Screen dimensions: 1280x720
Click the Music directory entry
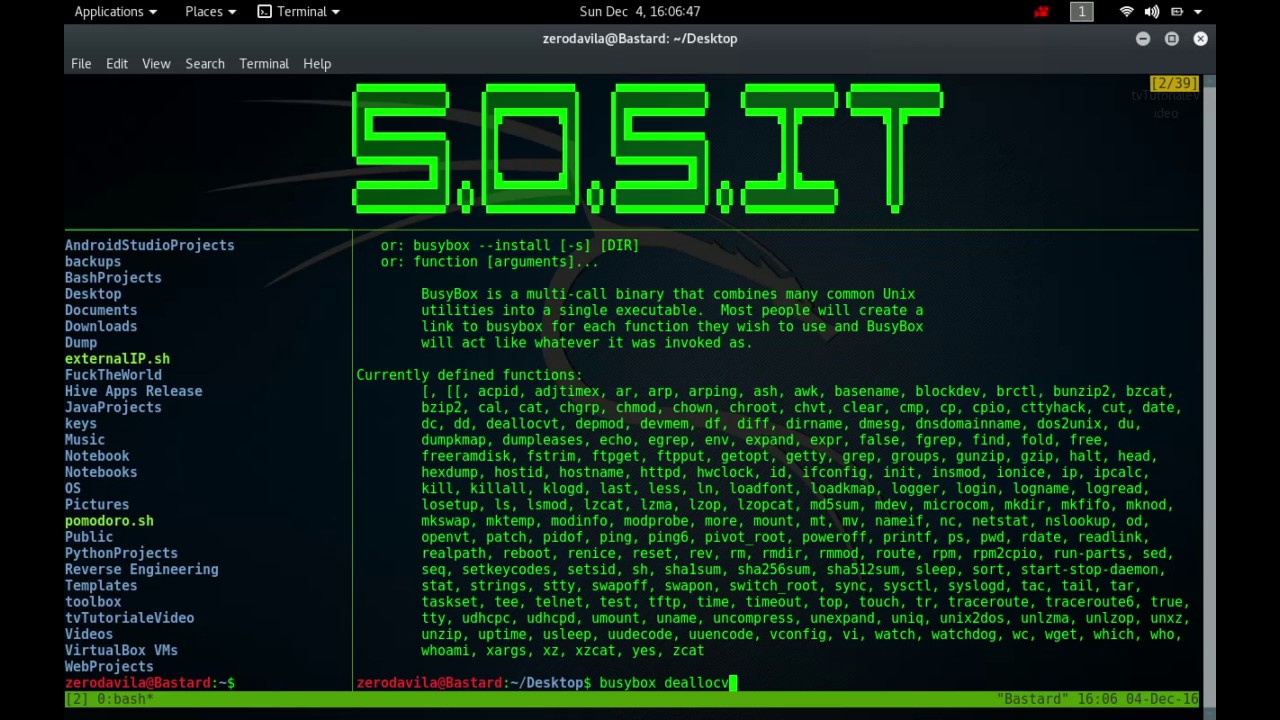coord(85,440)
